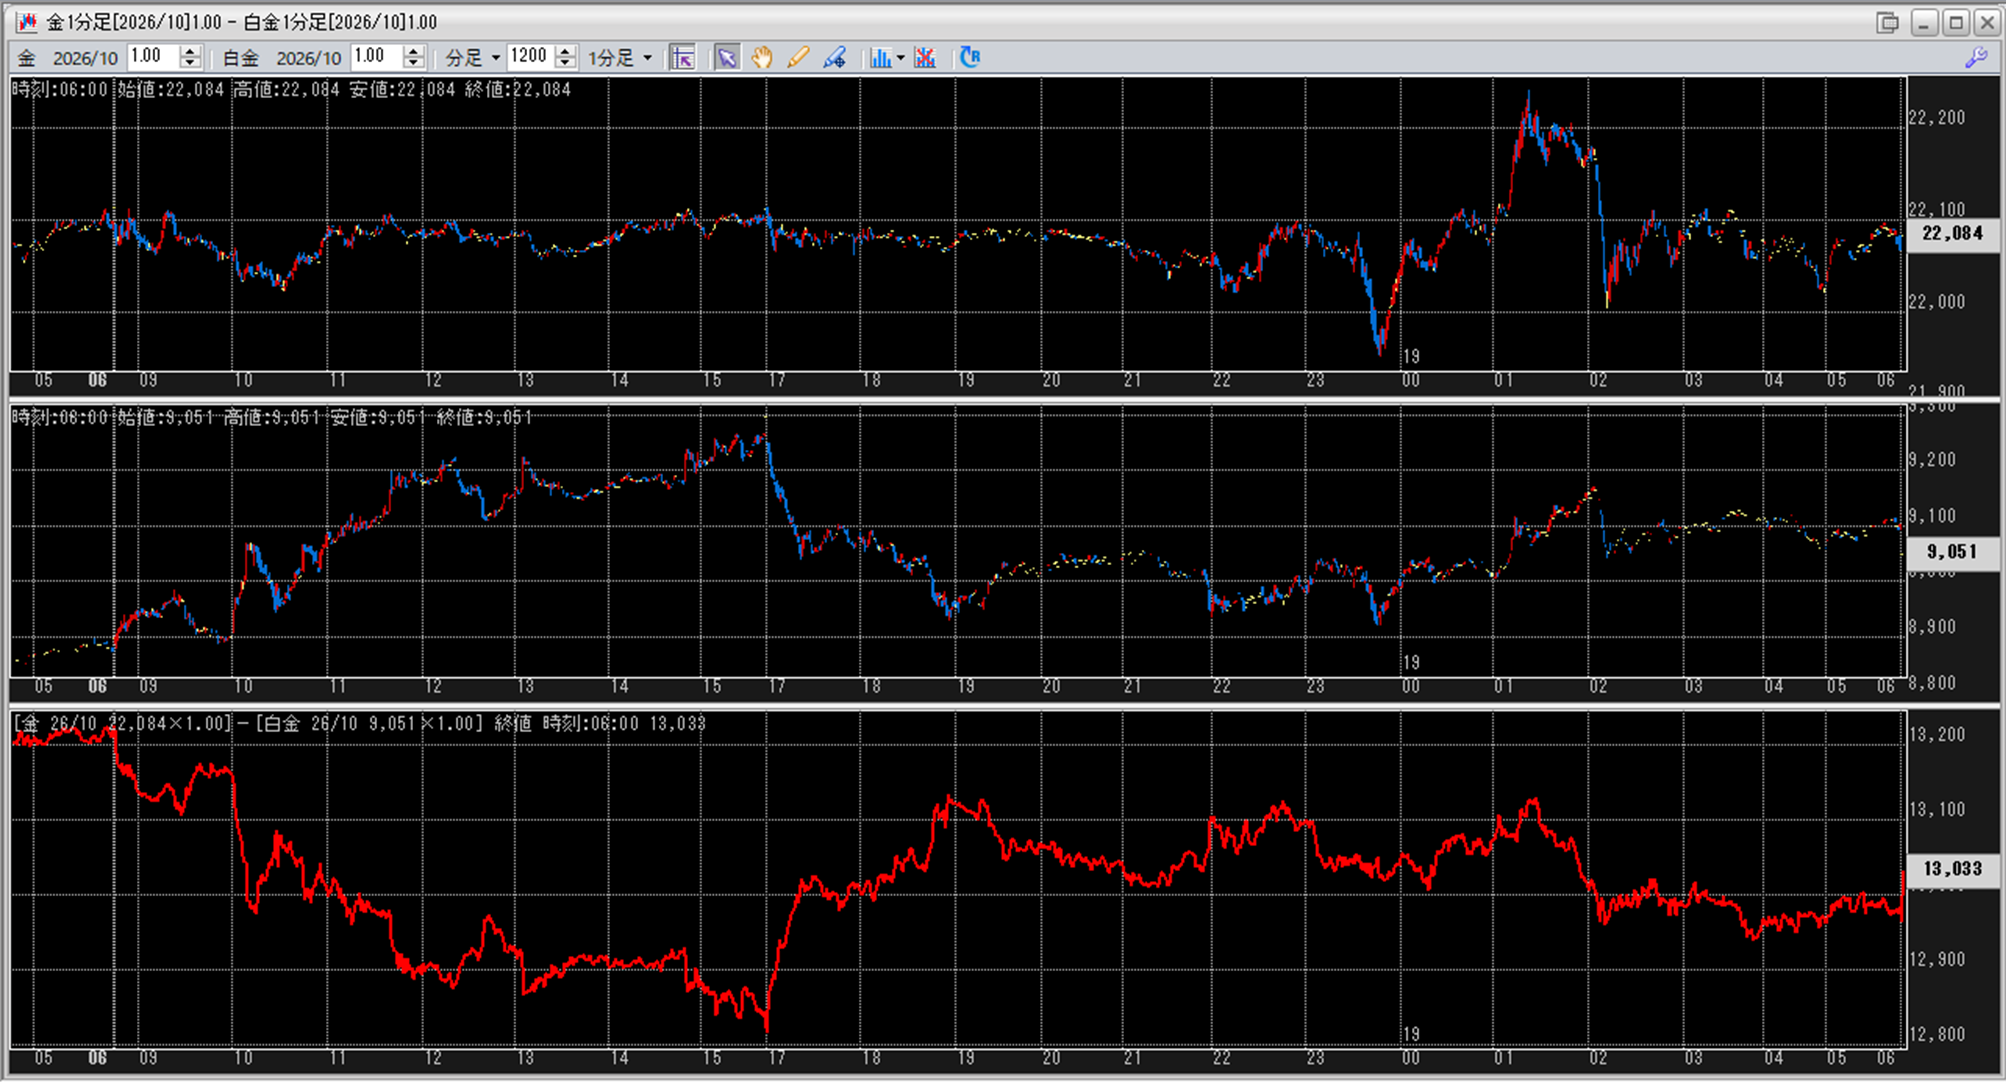This screenshot has width=2006, height=1083.
Task: Click the bar chart indicator icon
Action: 879,57
